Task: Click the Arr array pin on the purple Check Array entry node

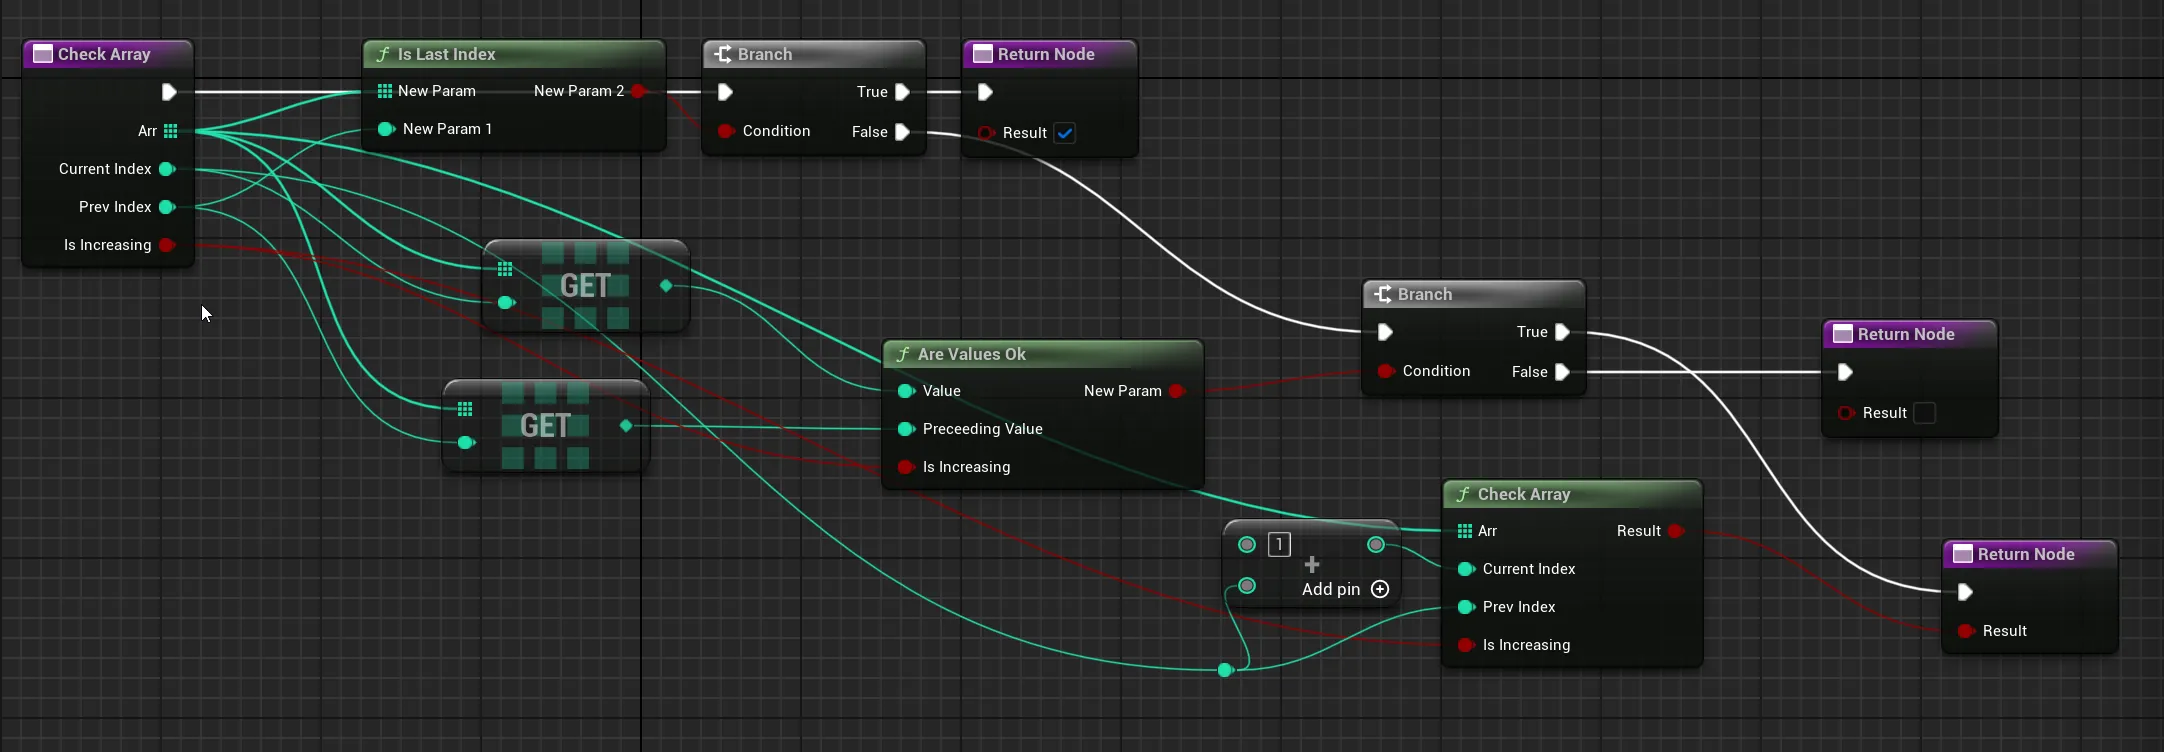Action: click(171, 131)
